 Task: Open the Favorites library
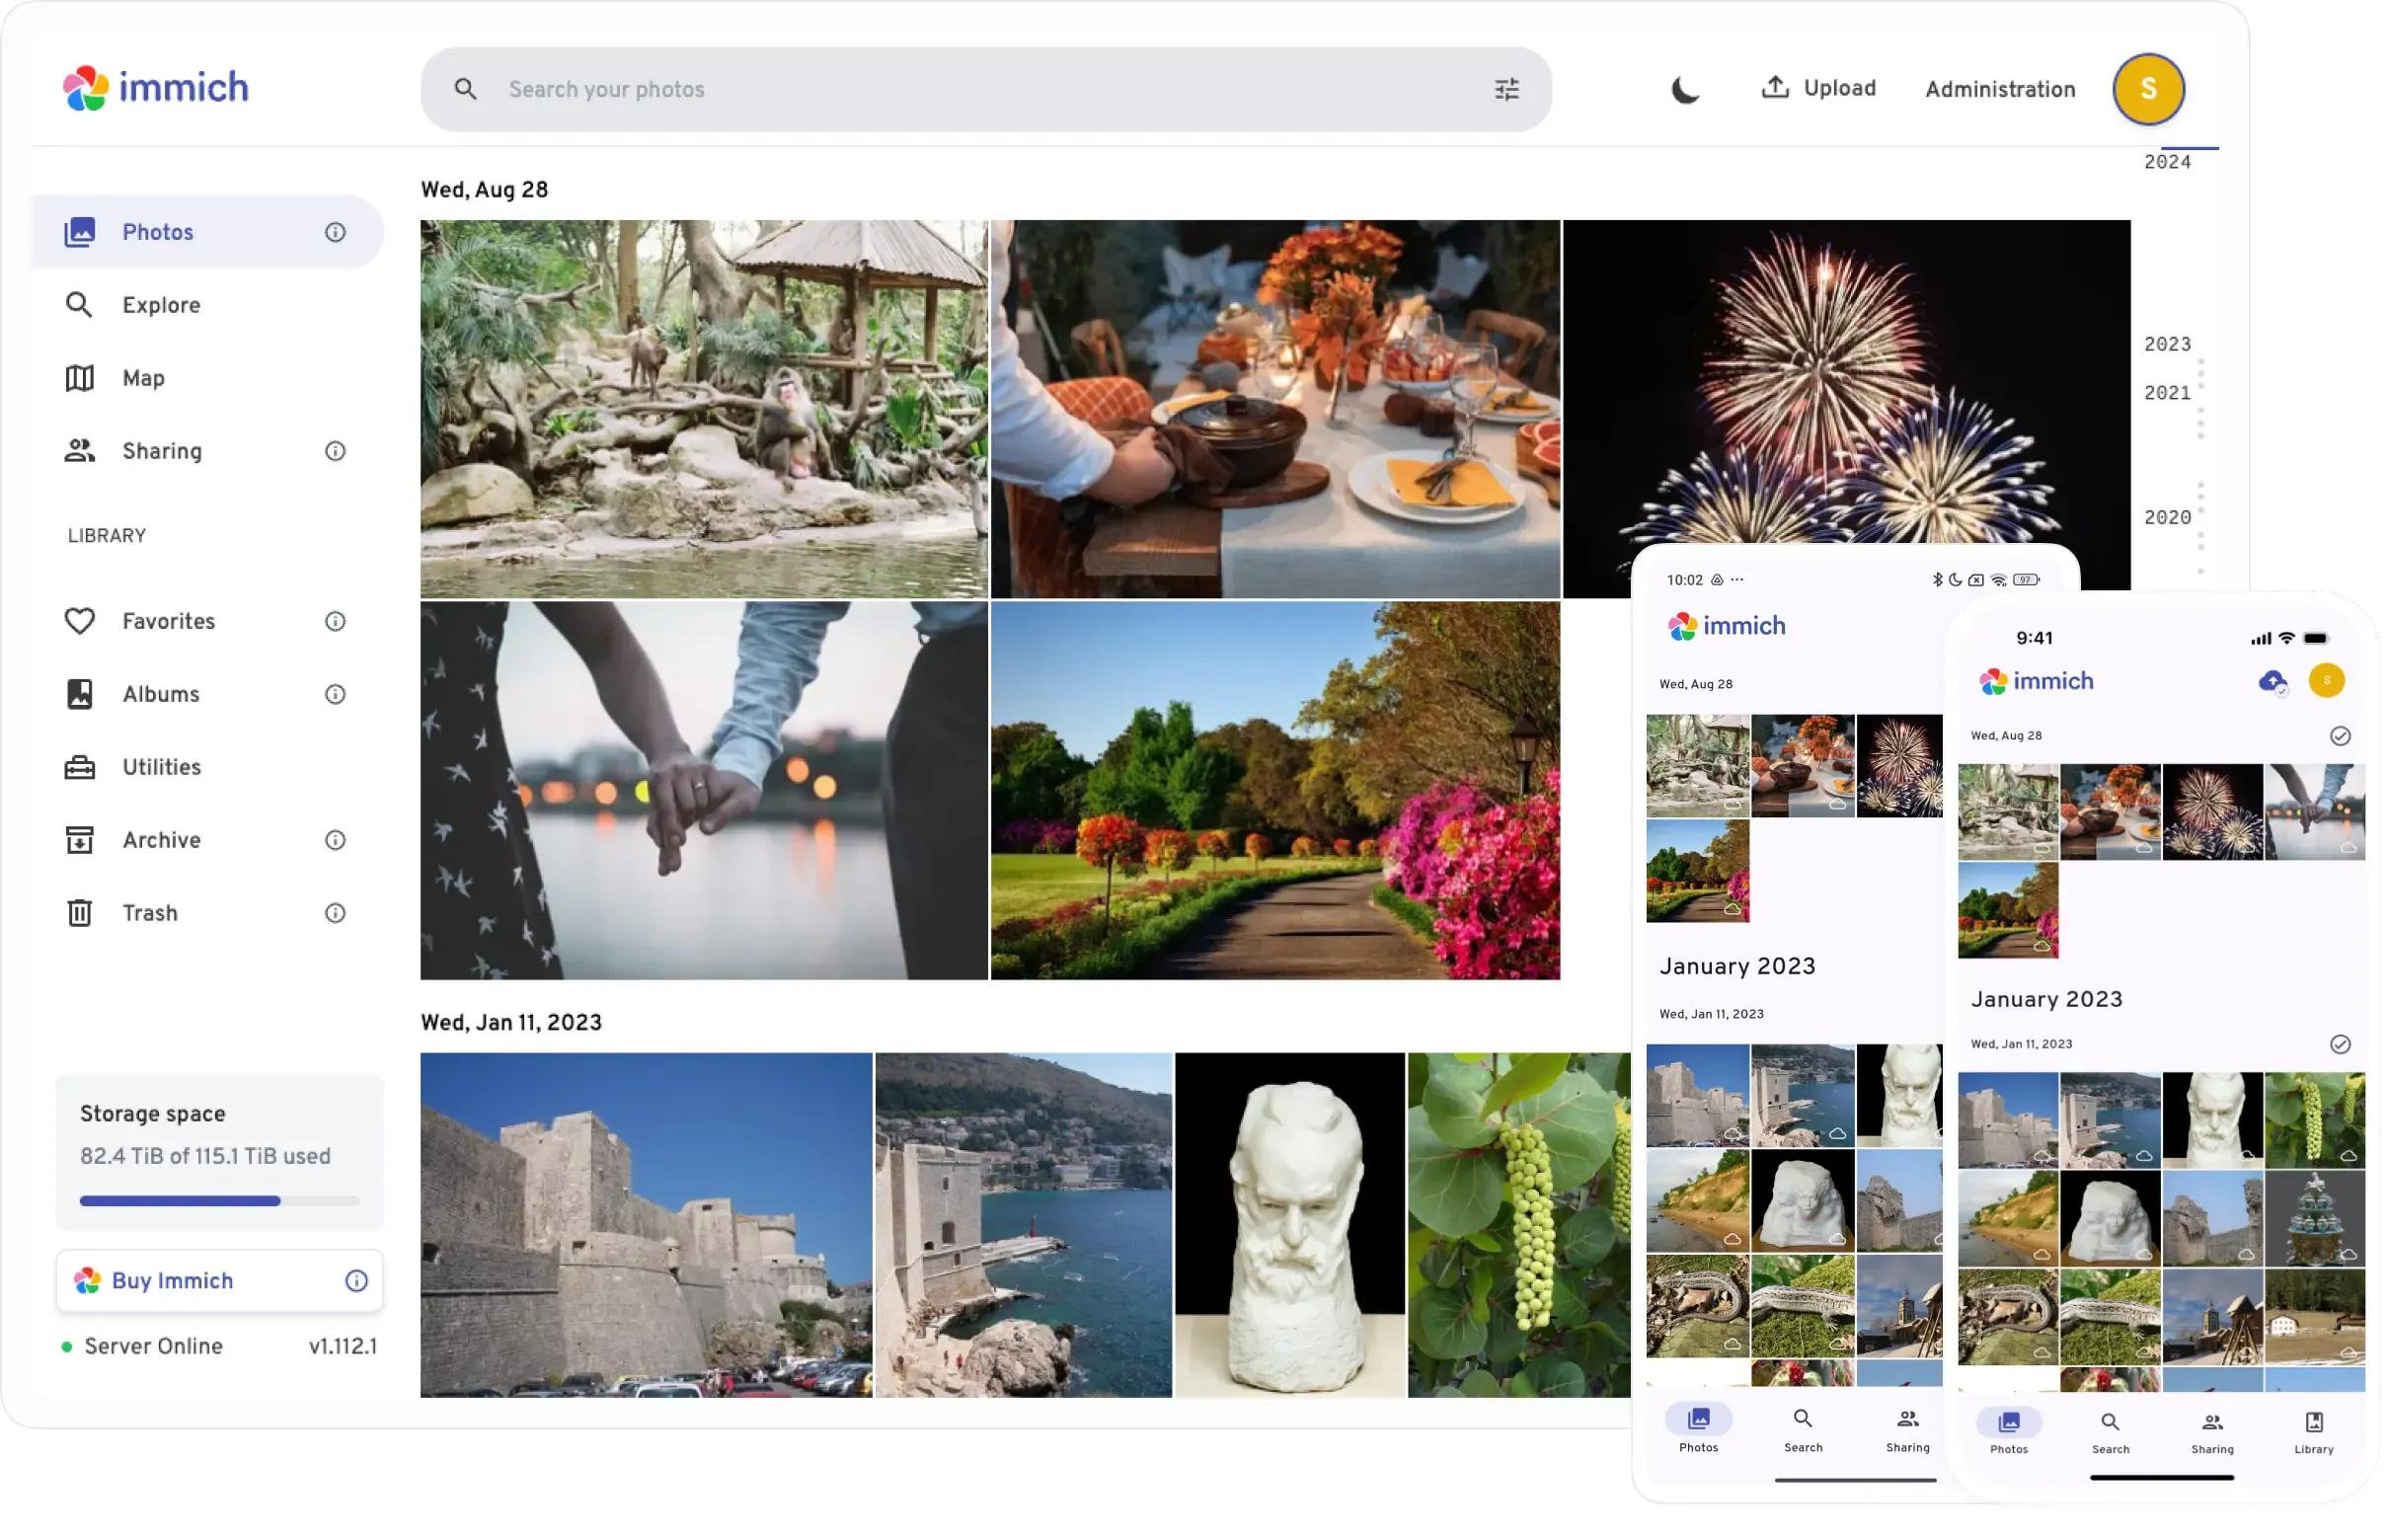167,621
